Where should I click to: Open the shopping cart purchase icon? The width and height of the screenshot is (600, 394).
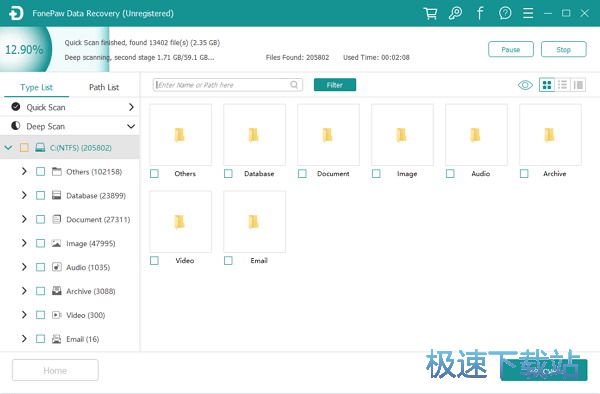coord(430,13)
